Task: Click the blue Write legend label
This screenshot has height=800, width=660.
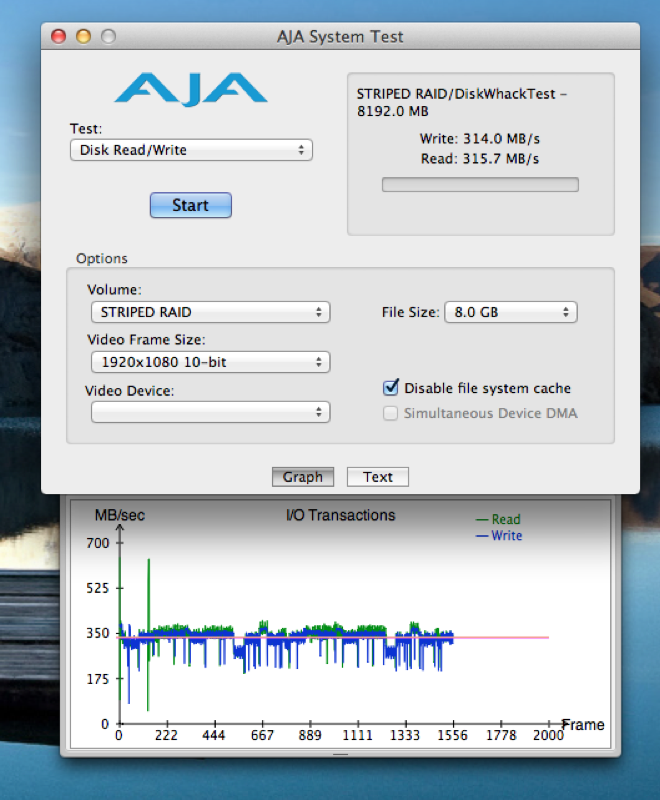Action: pos(505,536)
